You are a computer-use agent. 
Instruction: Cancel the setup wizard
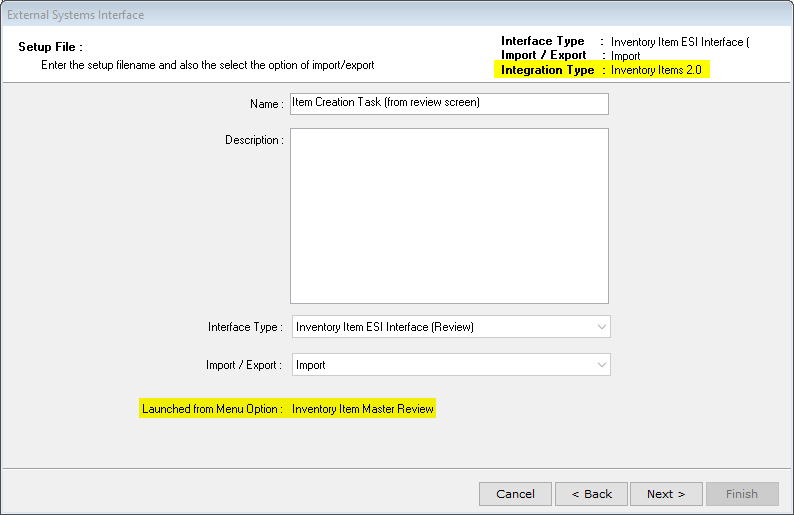[515, 494]
